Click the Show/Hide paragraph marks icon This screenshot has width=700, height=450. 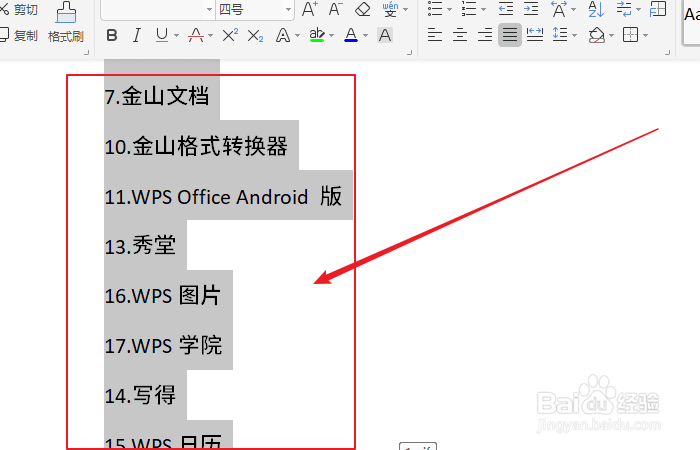624,9
